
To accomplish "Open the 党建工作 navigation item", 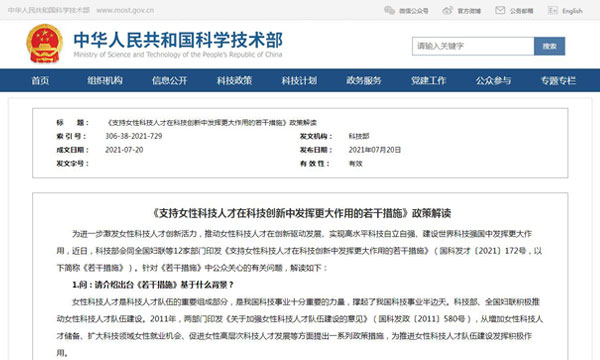I will [x=429, y=80].
